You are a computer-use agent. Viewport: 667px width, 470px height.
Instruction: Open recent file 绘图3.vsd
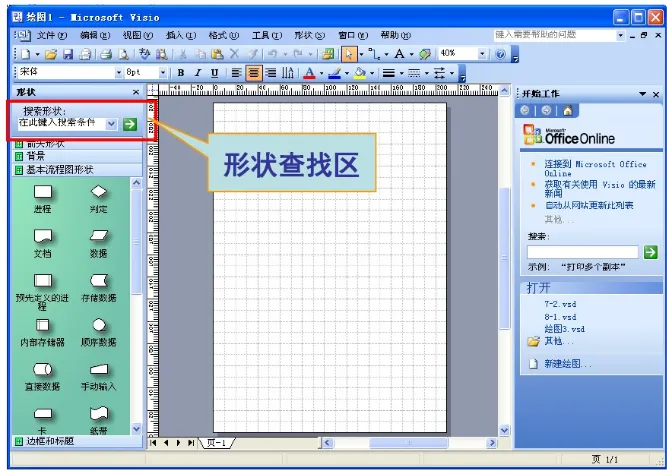point(564,329)
